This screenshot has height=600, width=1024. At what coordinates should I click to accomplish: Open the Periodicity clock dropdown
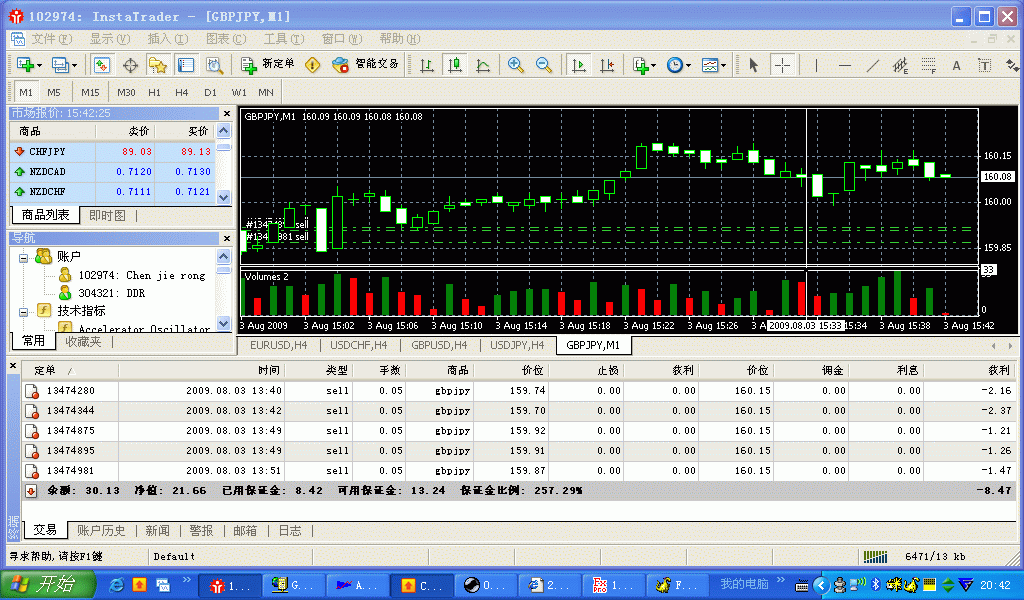tap(678, 65)
